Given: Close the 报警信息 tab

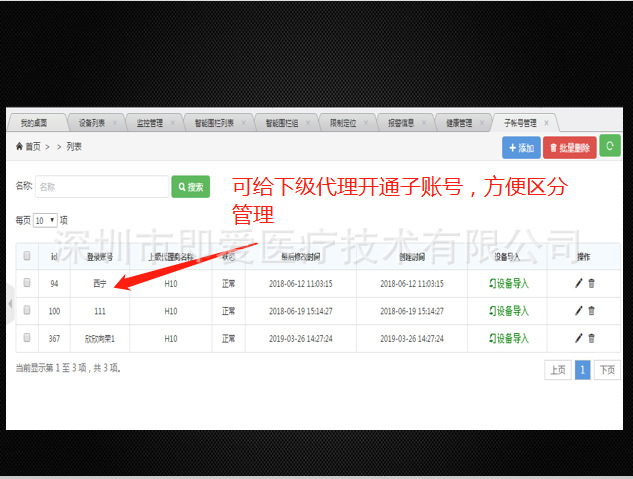Looking at the screenshot, I should click(424, 123).
